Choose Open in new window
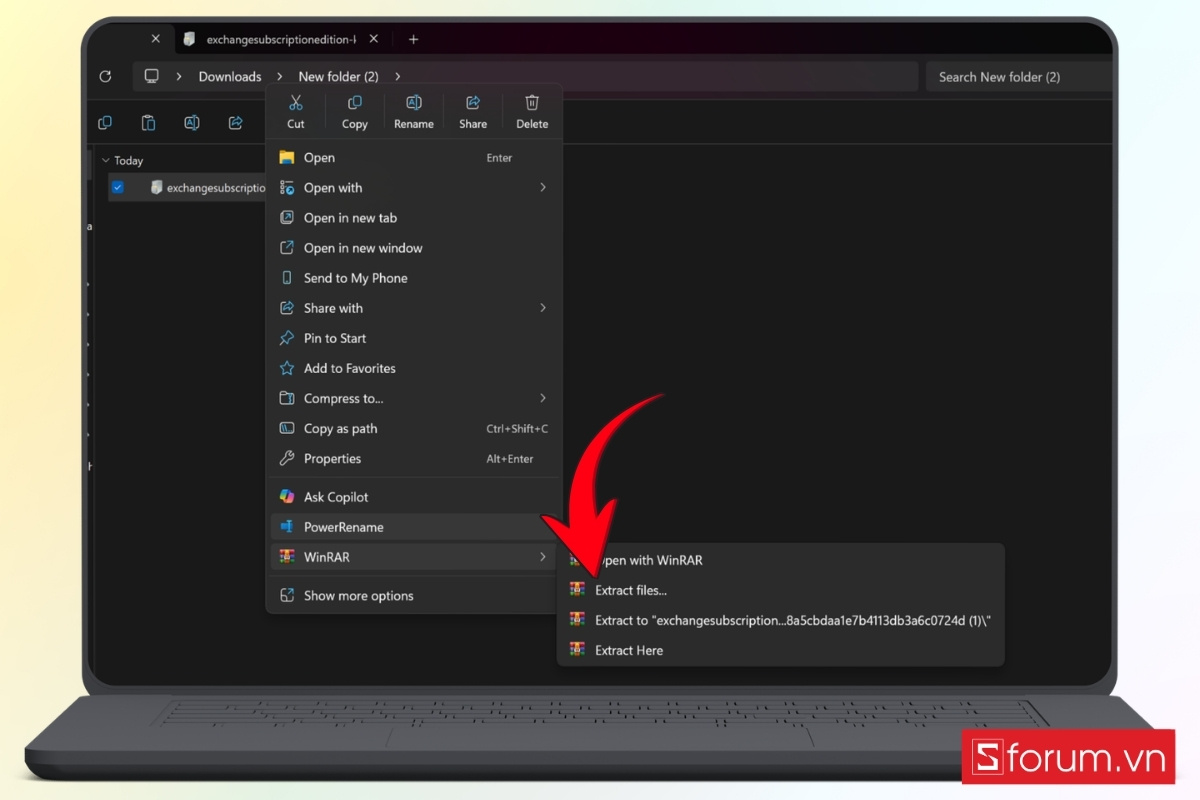Screen dimensions: 1200x800 click(414, 248)
